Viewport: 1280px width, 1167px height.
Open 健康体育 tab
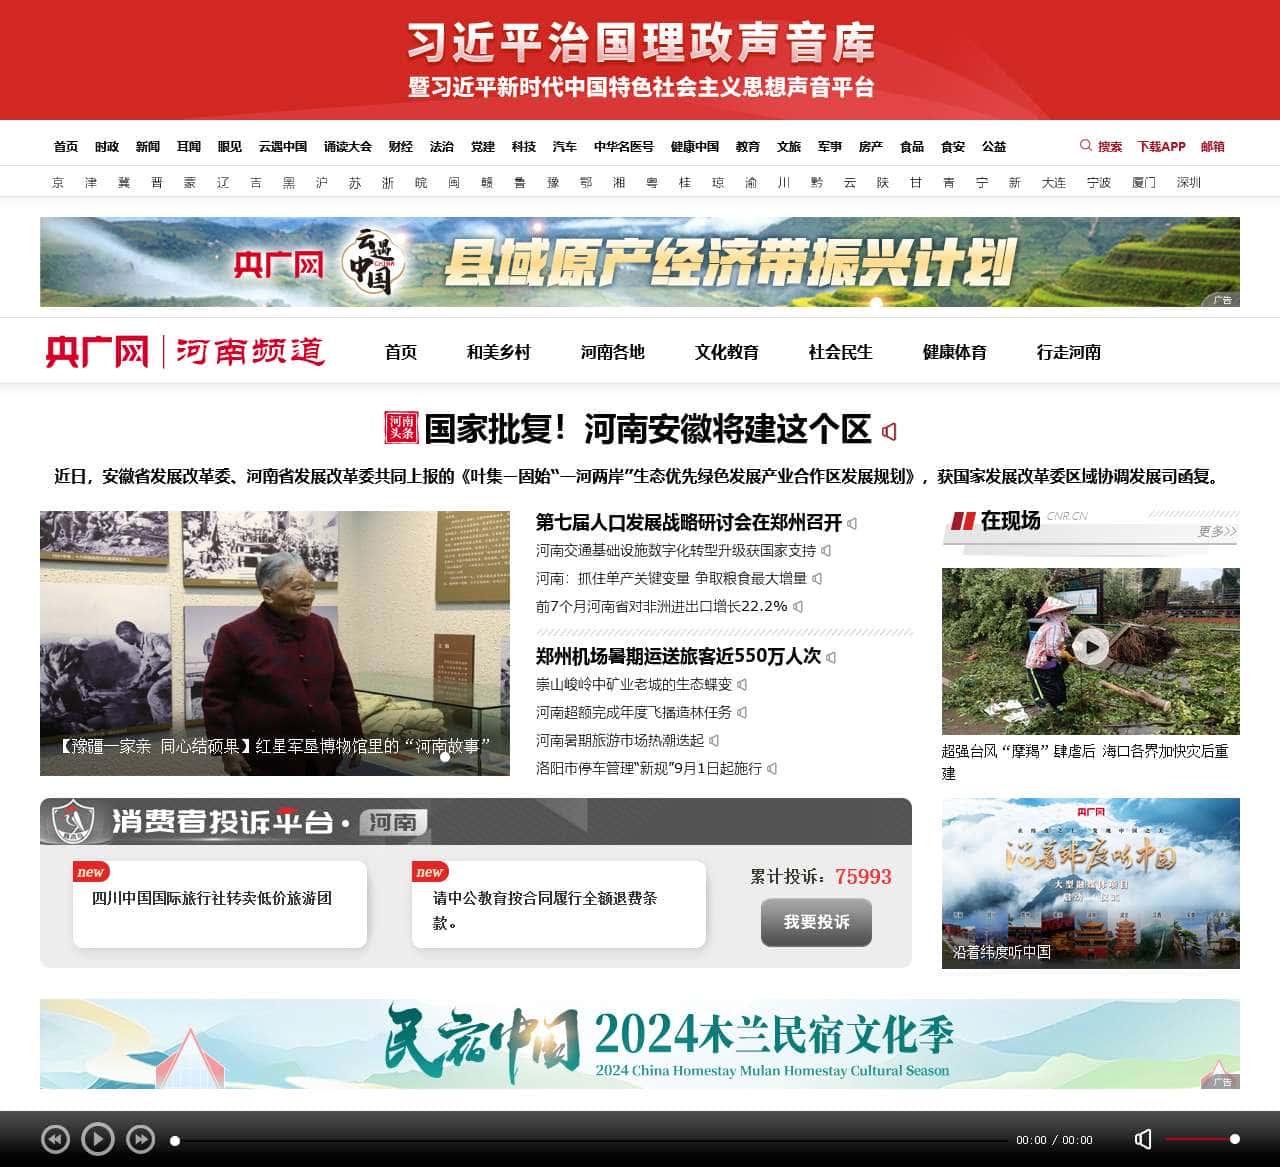[x=955, y=352]
